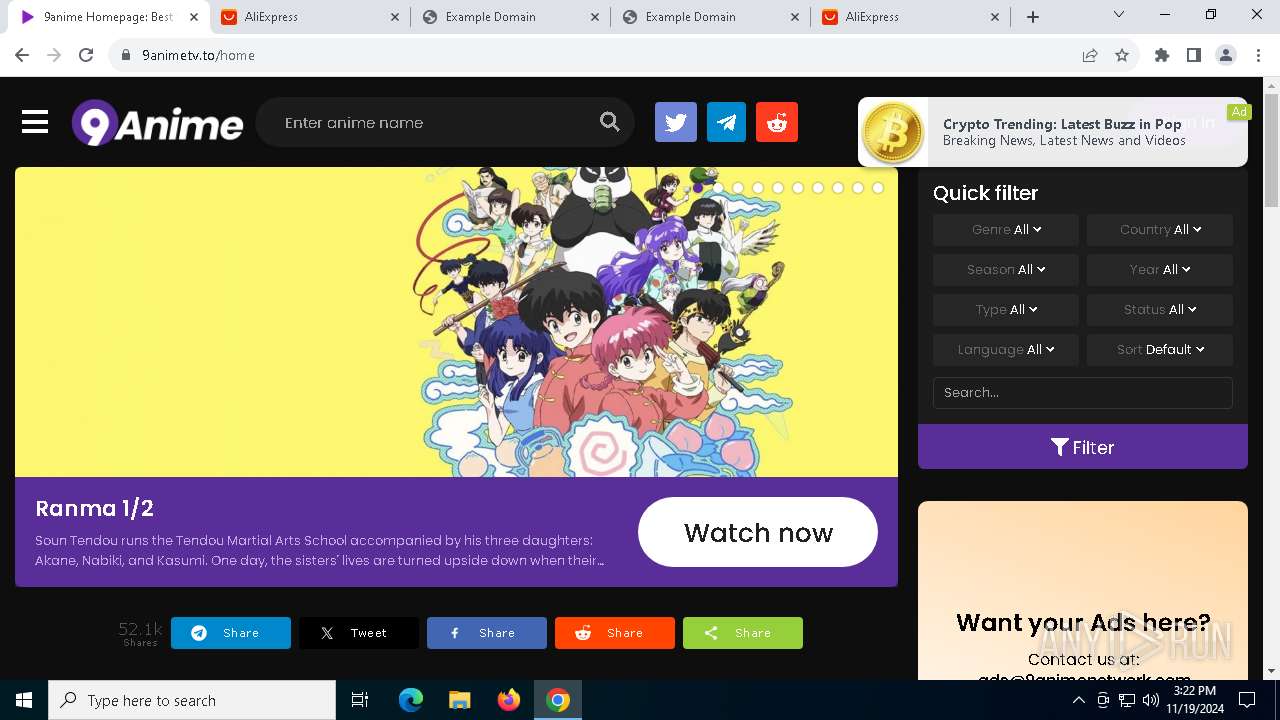Click the Ranma 1/2 banner image
This screenshot has width=1280, height=720.
456,322
